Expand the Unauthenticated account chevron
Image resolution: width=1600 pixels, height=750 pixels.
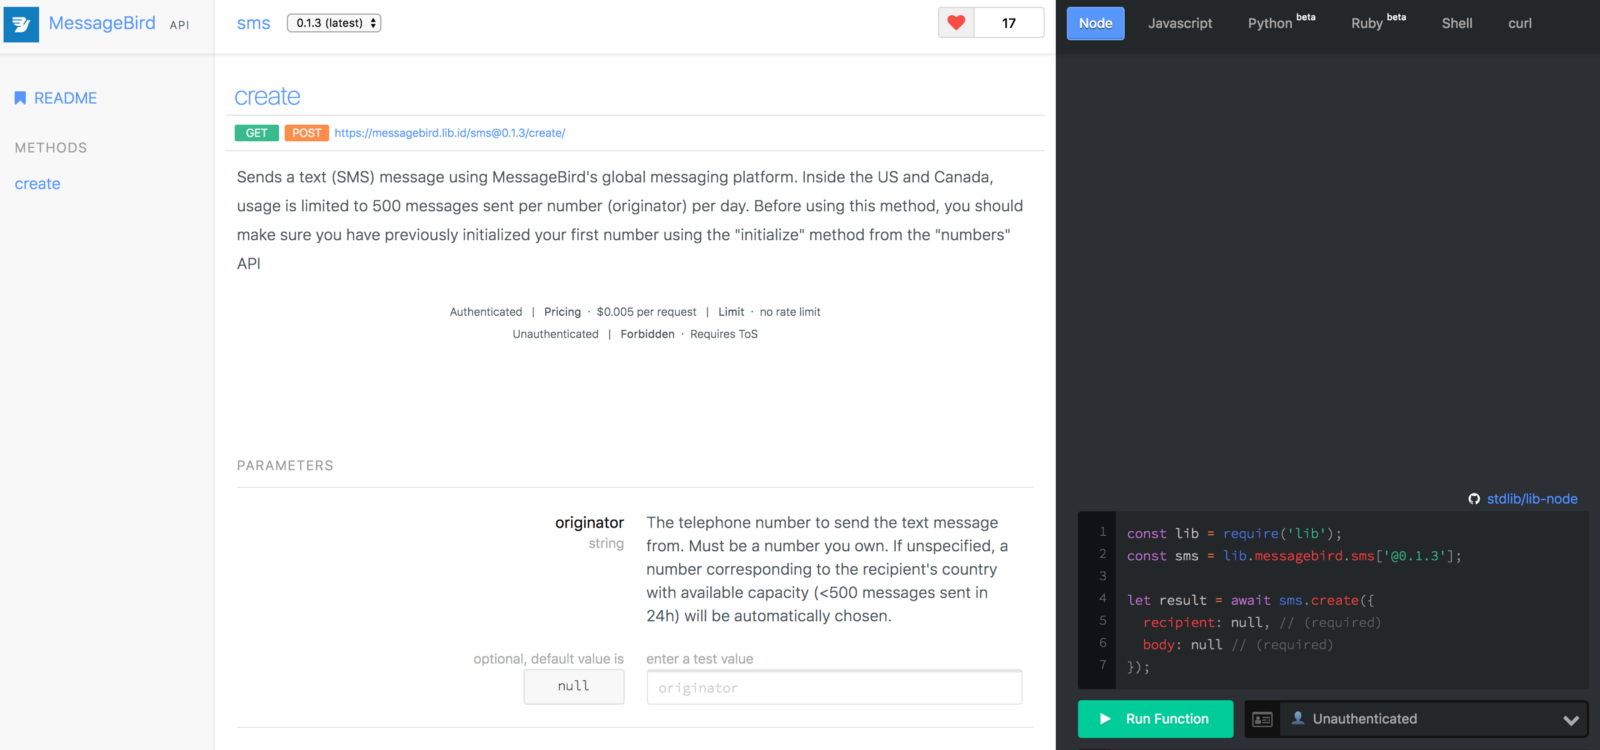[1571, 720]
